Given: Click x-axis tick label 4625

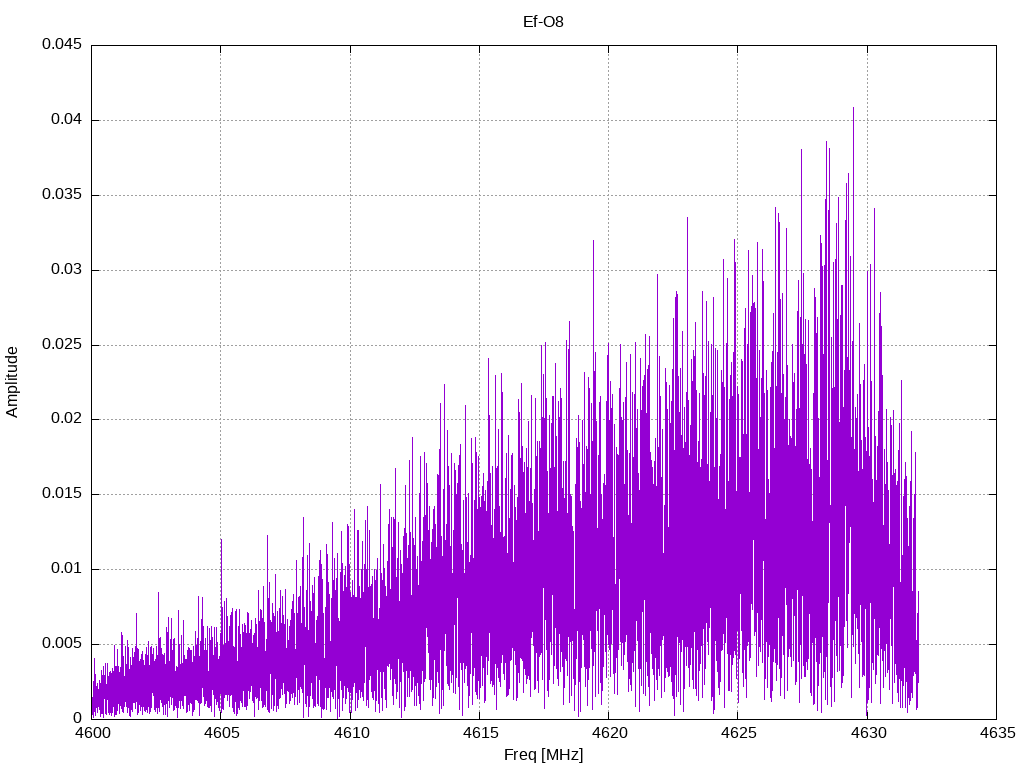Looking at the screenshot, I should (x=739, y=733).
